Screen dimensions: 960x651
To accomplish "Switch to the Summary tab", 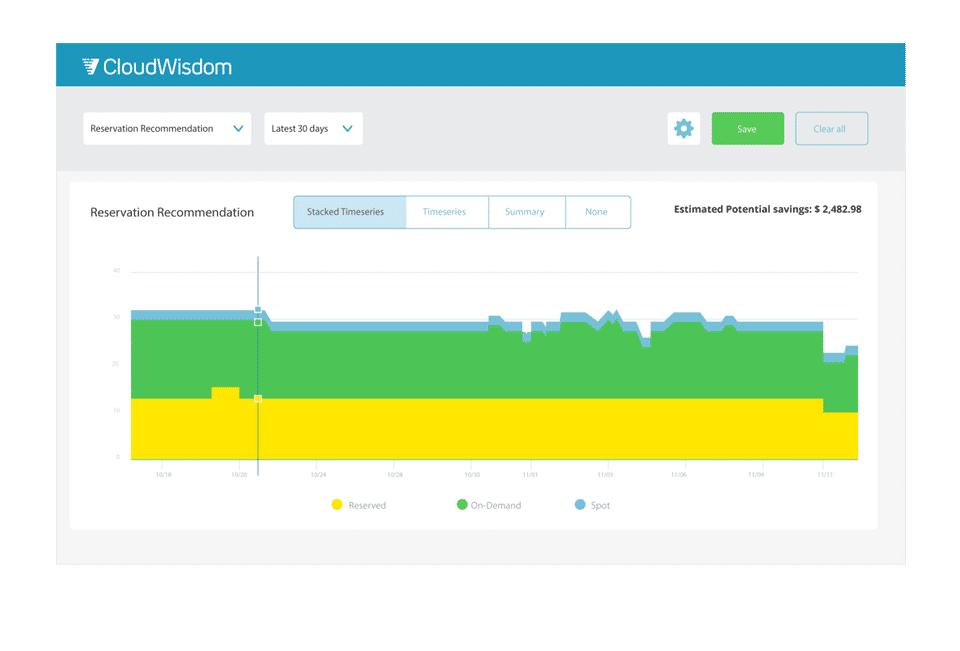I will coord(527,212).
